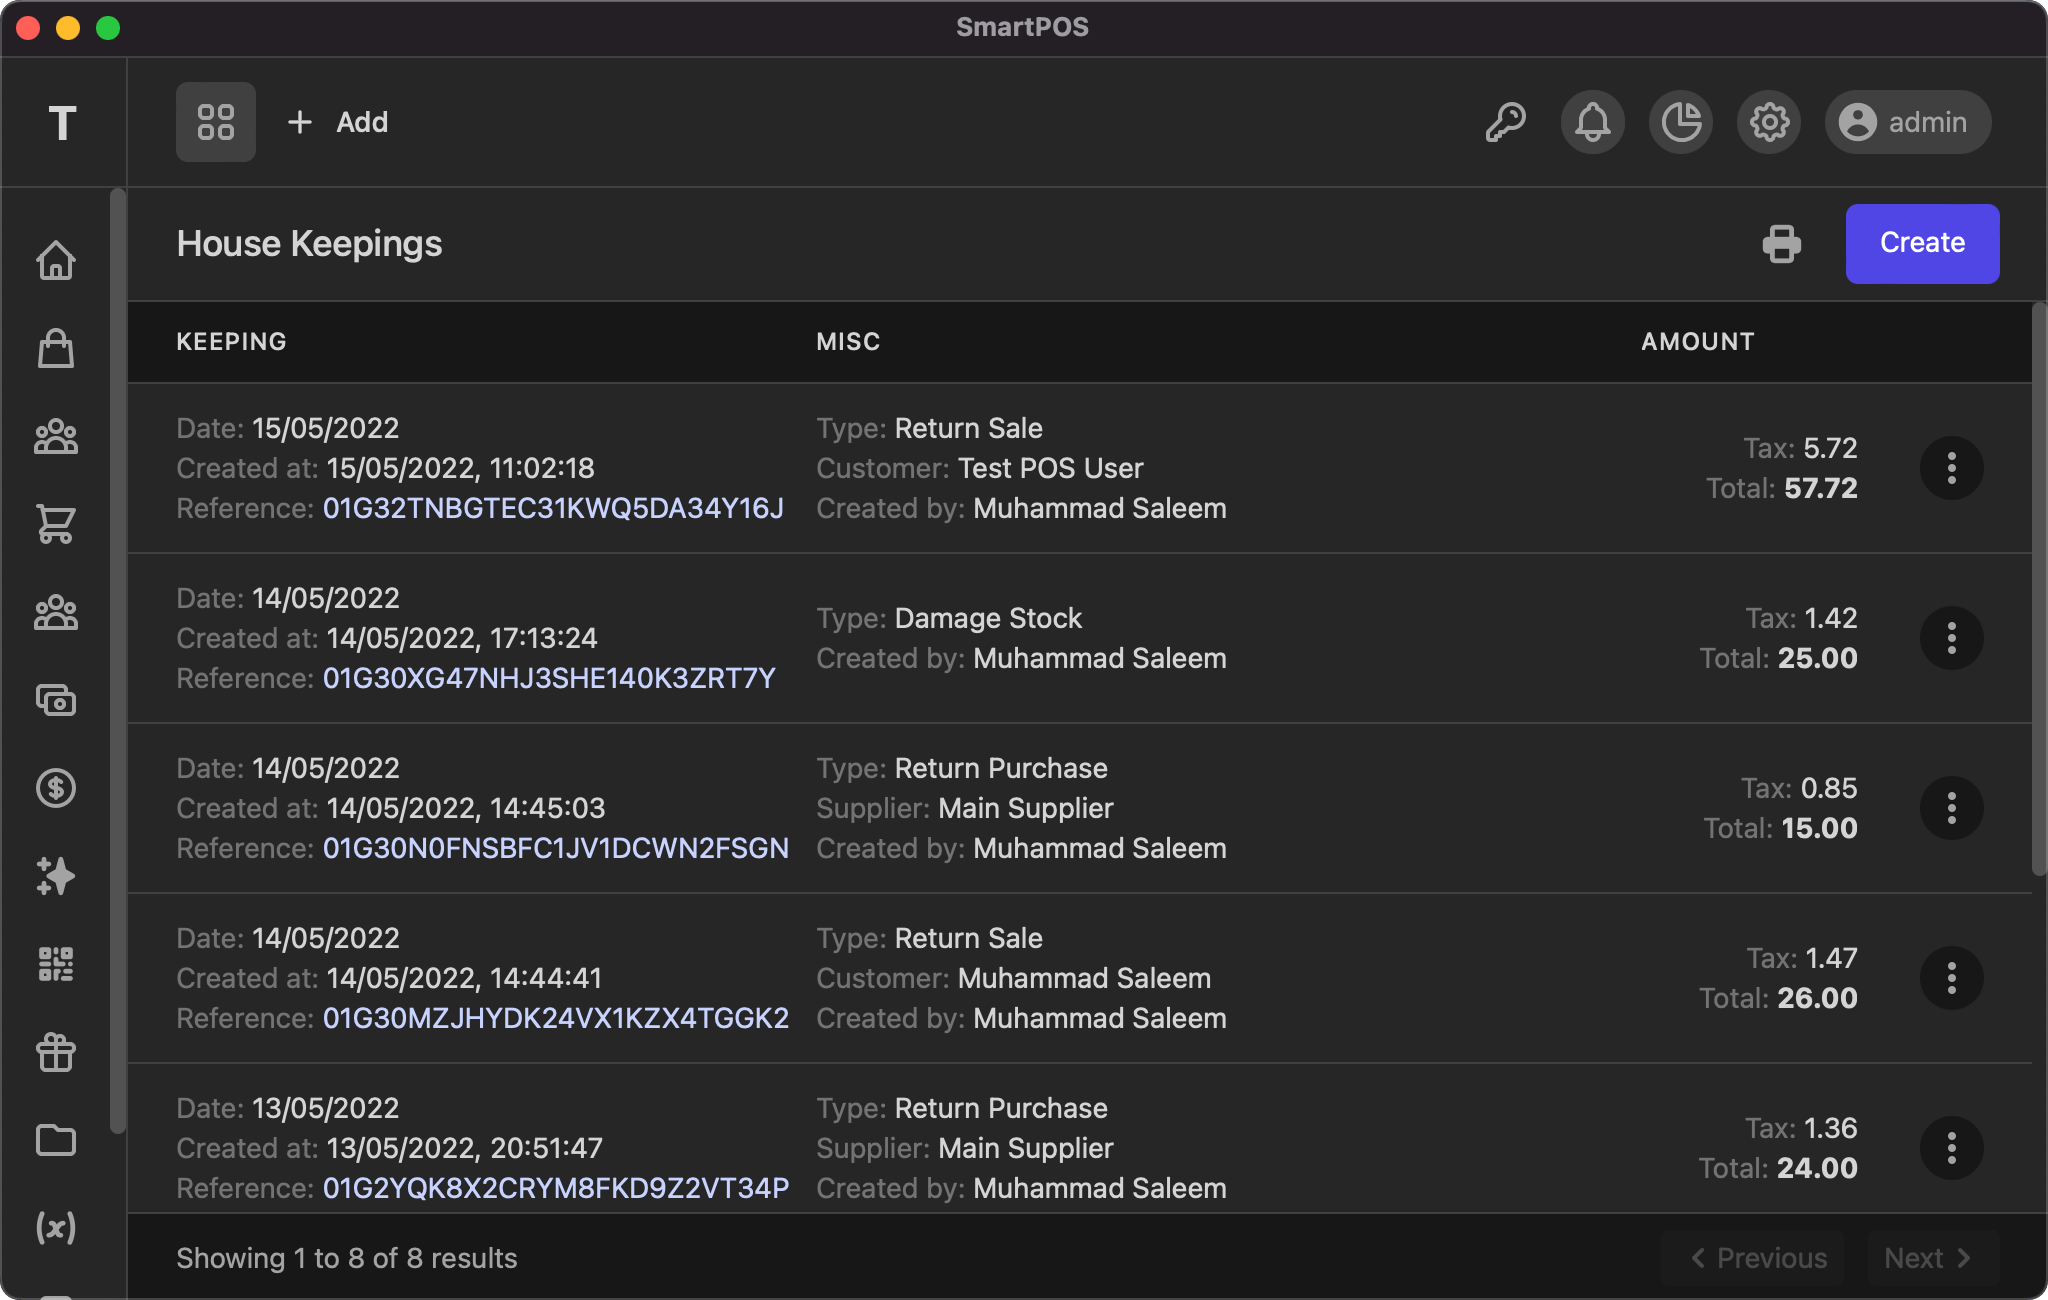2048x1300 pixels.
Task: Open the notifications bell
Action: (1593, 122)
